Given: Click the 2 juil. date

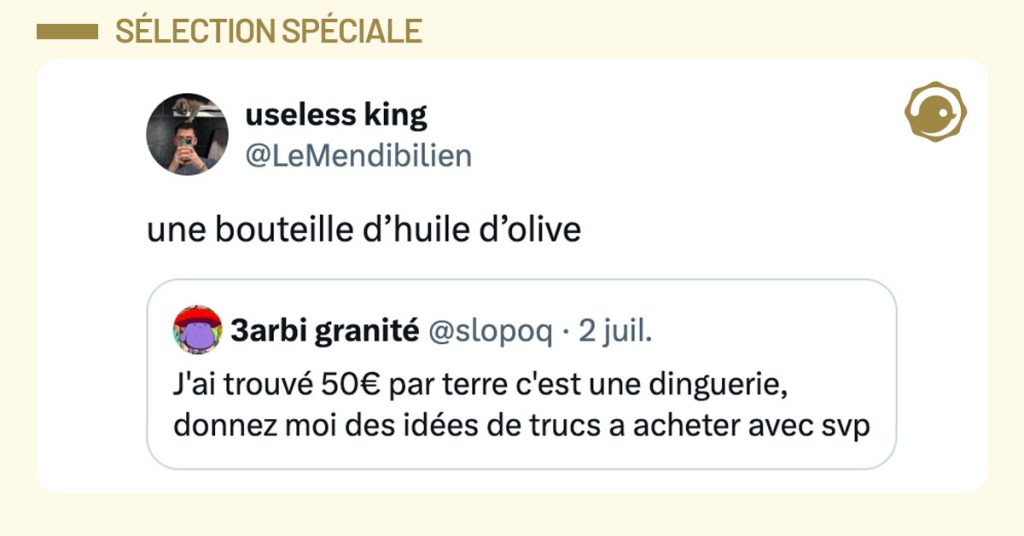Looking at the screenshot, I should tap(615, 332).
